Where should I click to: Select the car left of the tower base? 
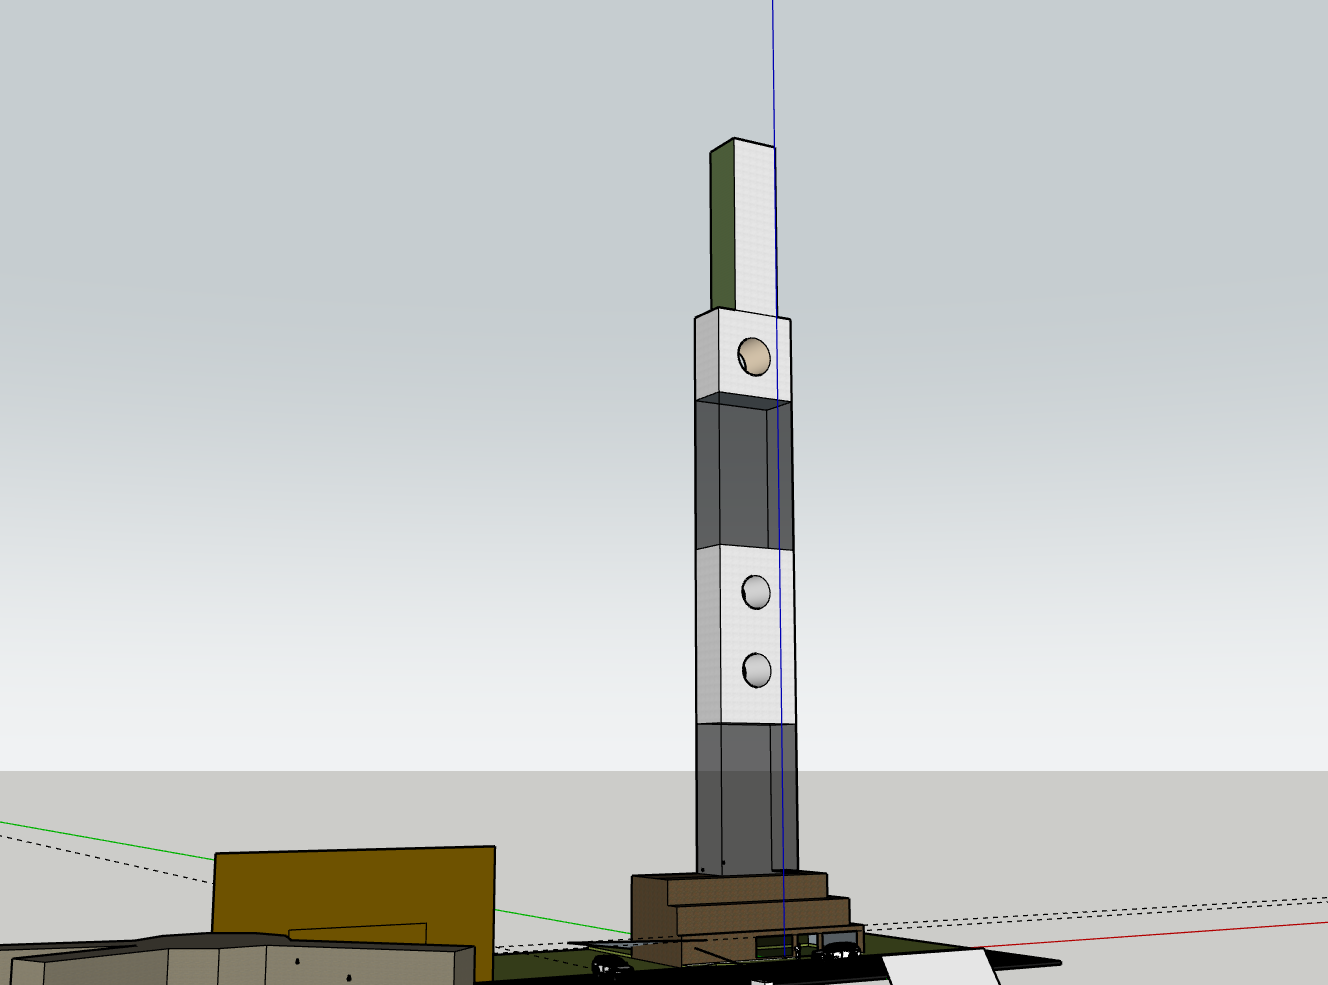[x=610, y=965]
